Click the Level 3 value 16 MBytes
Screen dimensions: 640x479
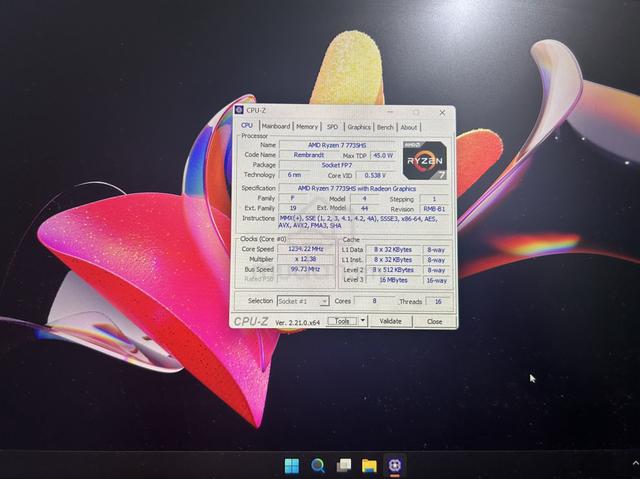[x=393, y=280]
